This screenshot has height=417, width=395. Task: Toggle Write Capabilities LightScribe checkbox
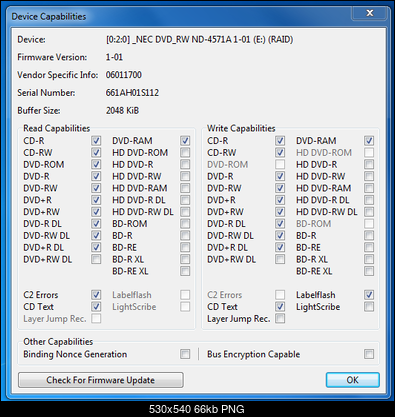[x=369, y=307]
